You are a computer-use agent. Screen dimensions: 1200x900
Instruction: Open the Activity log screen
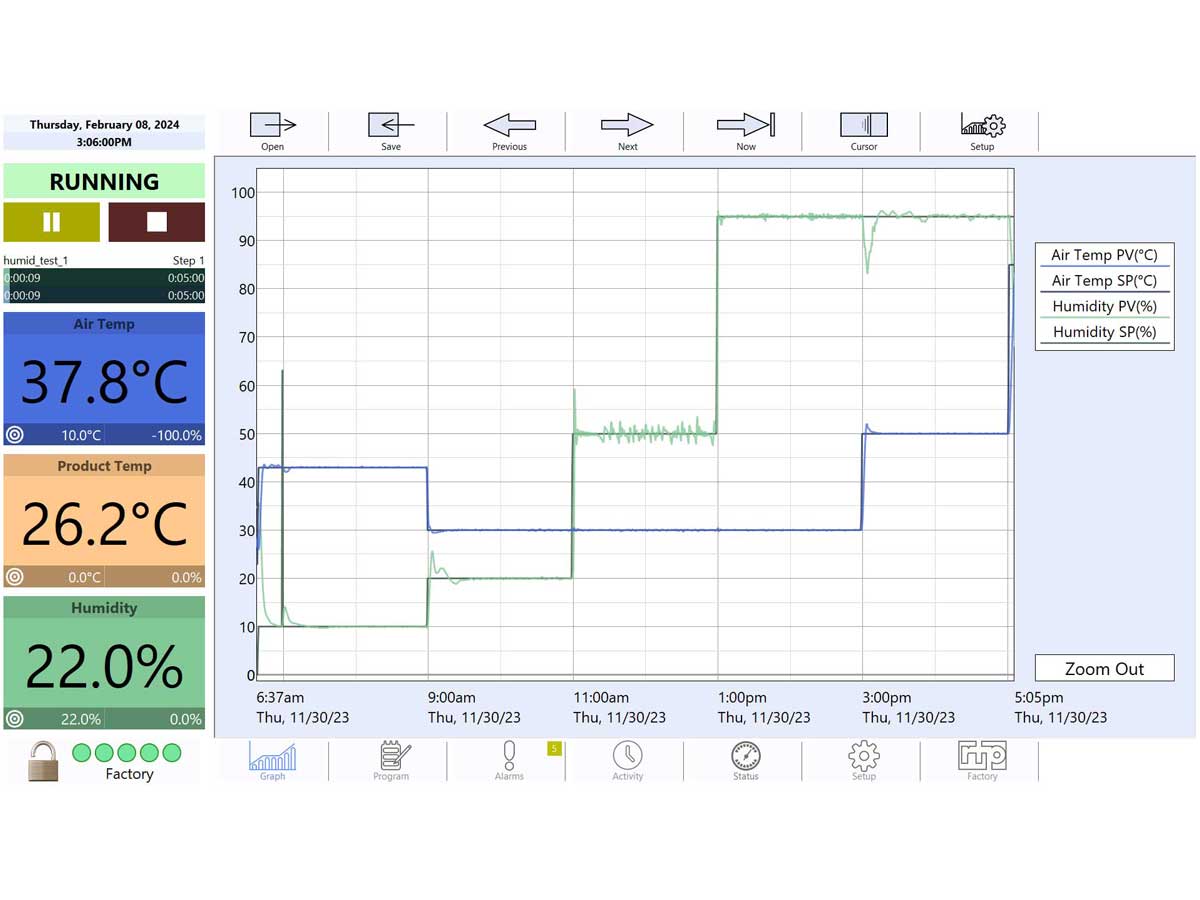point(627,760)
